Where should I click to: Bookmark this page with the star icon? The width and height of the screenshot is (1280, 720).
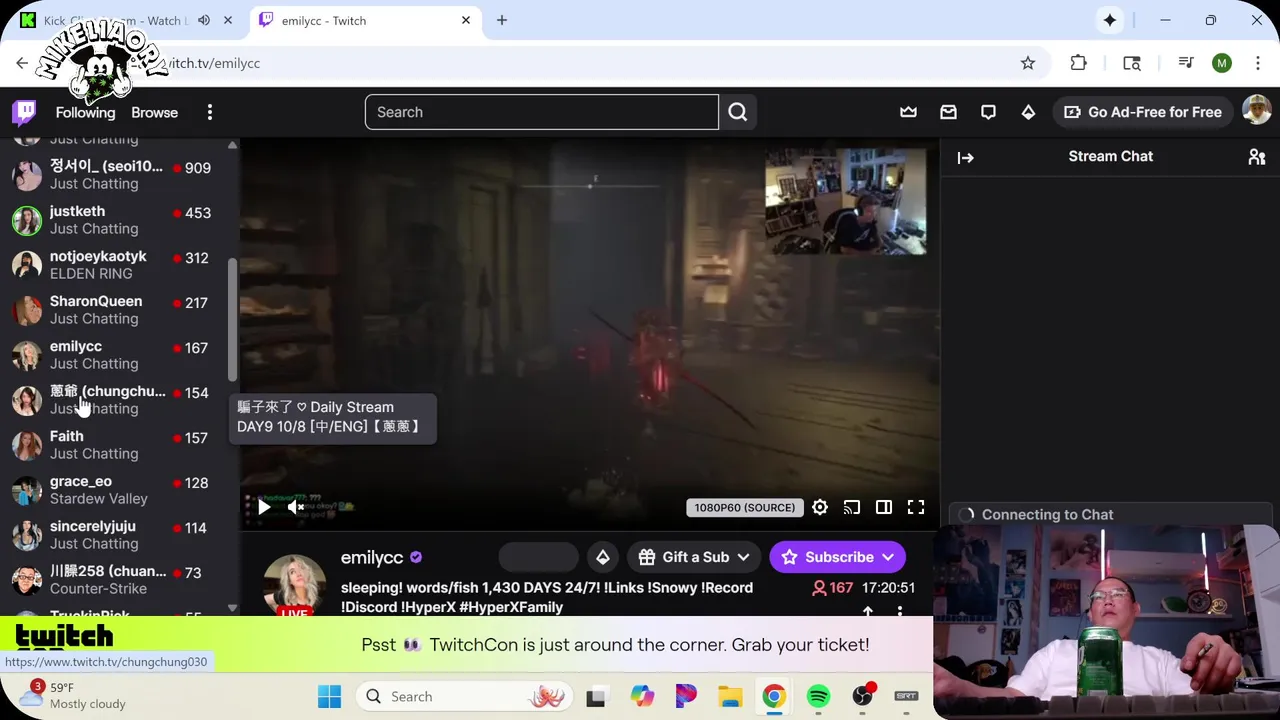[x=1028, y=63]
